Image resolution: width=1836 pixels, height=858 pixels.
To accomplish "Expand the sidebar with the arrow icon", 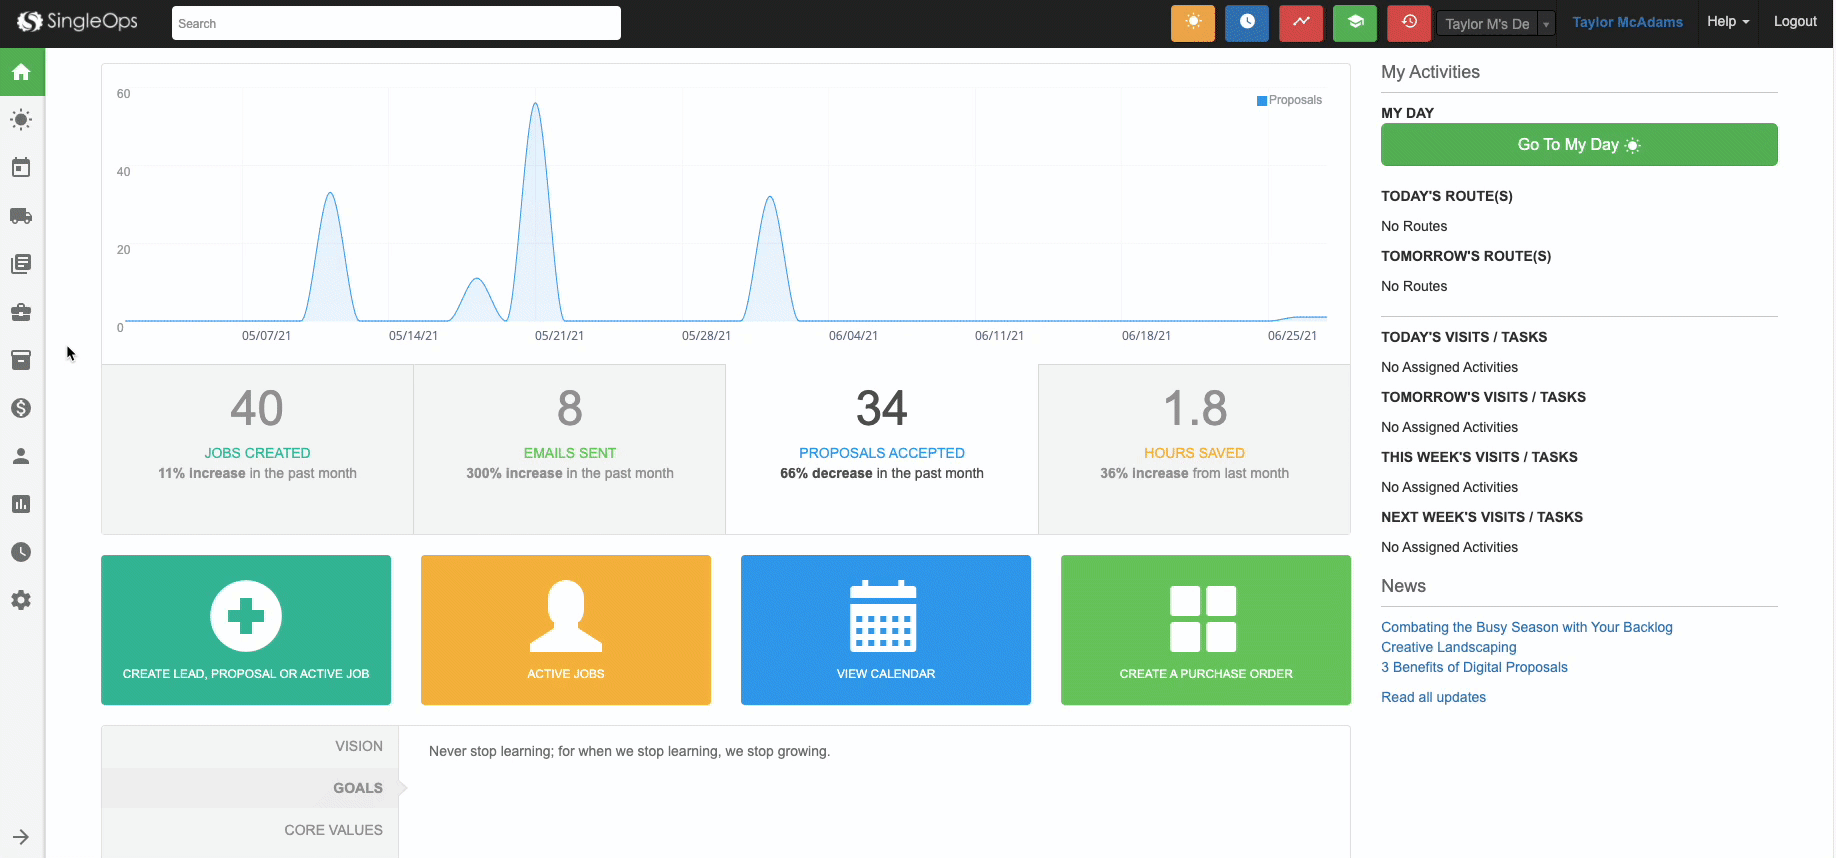I will 21,837.
